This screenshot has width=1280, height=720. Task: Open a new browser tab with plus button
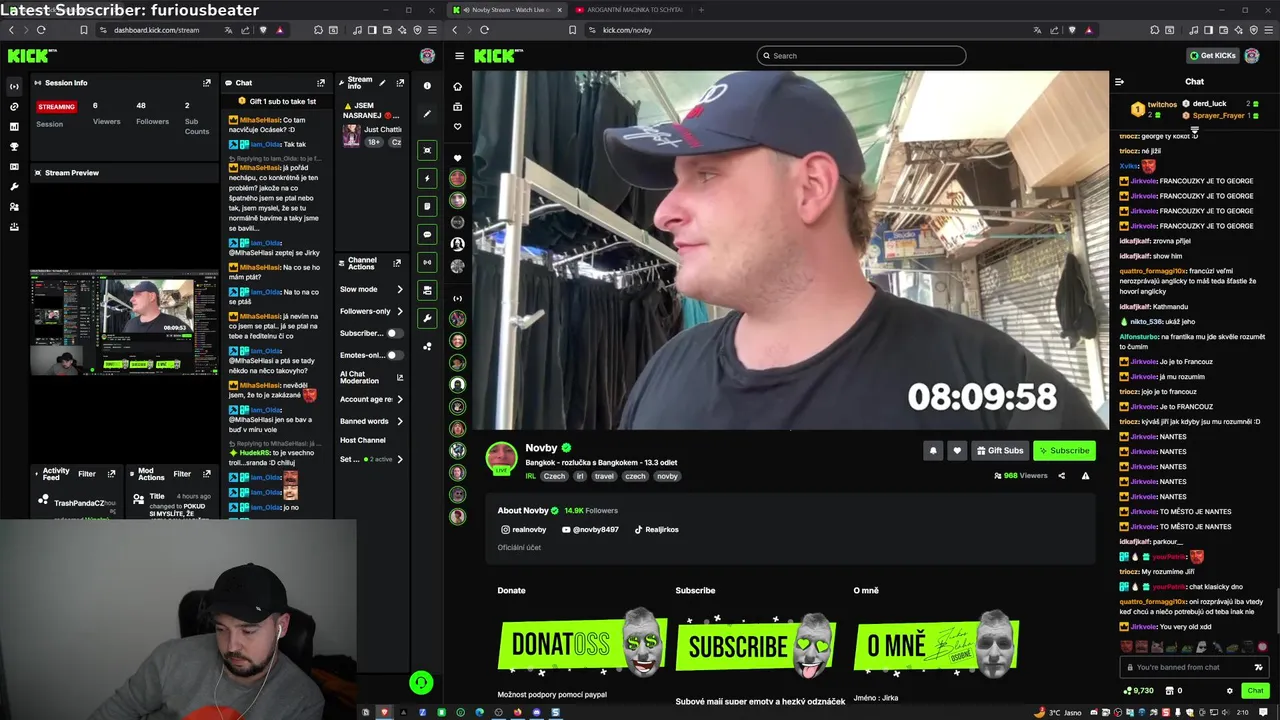point(701,10)
